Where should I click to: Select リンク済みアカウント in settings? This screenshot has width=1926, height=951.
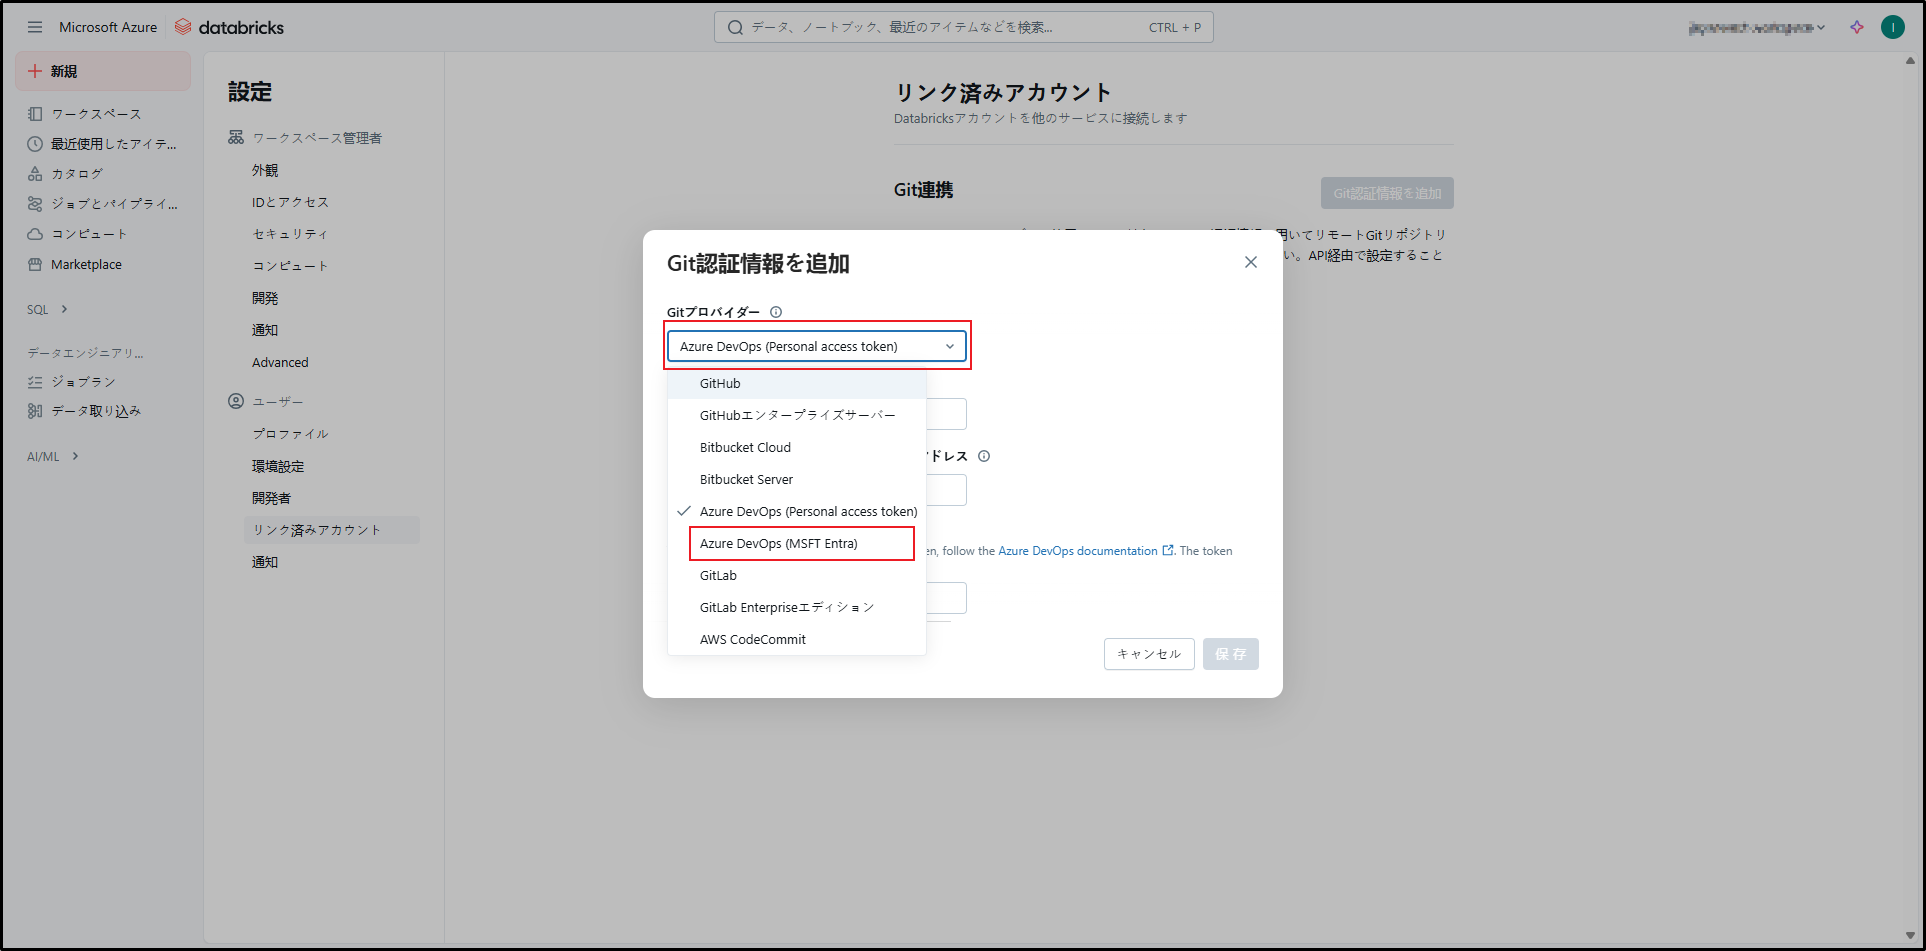pos(332,530)
